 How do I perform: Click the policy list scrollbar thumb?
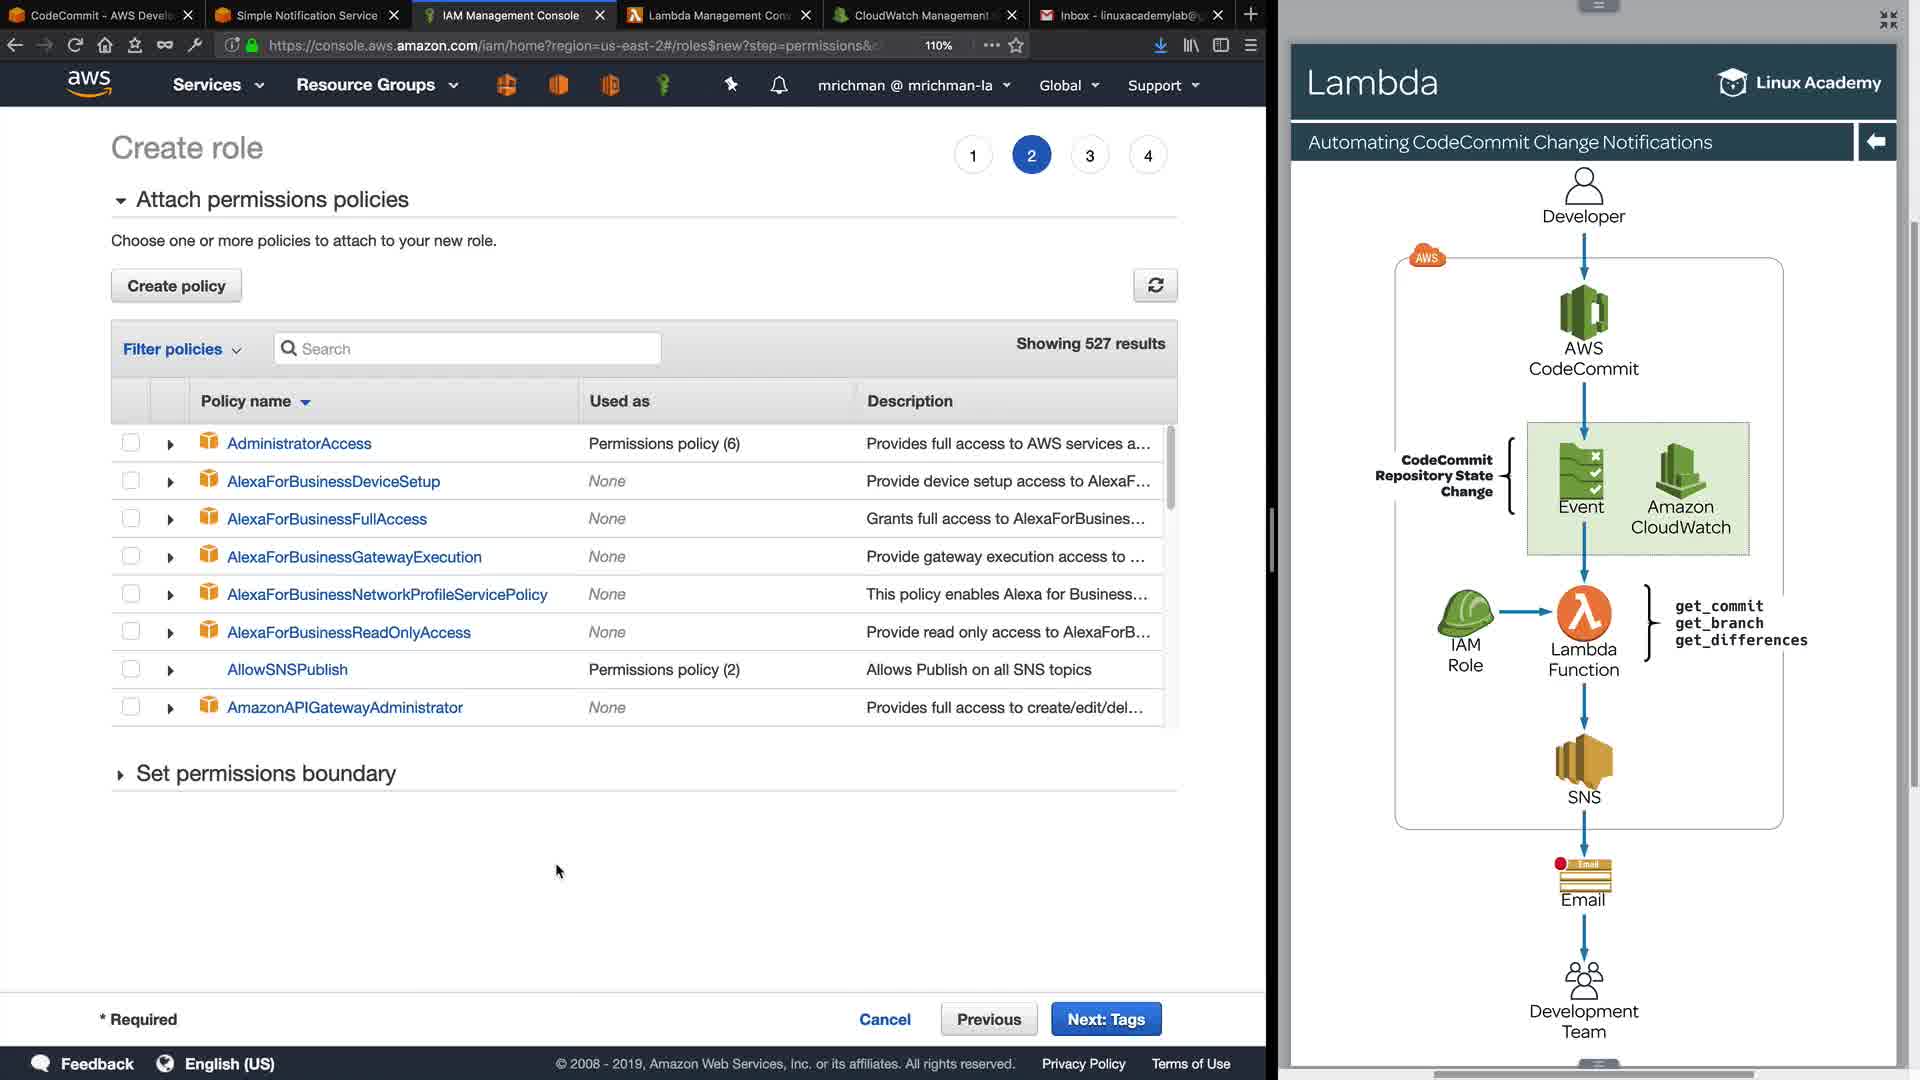coord(1170,468)
